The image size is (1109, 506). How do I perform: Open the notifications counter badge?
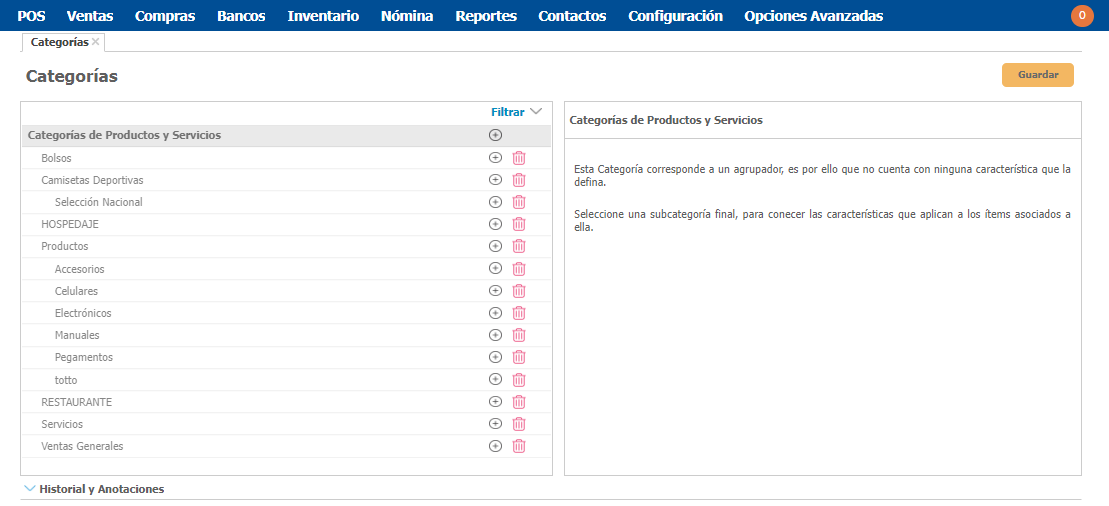(1082, 15)
